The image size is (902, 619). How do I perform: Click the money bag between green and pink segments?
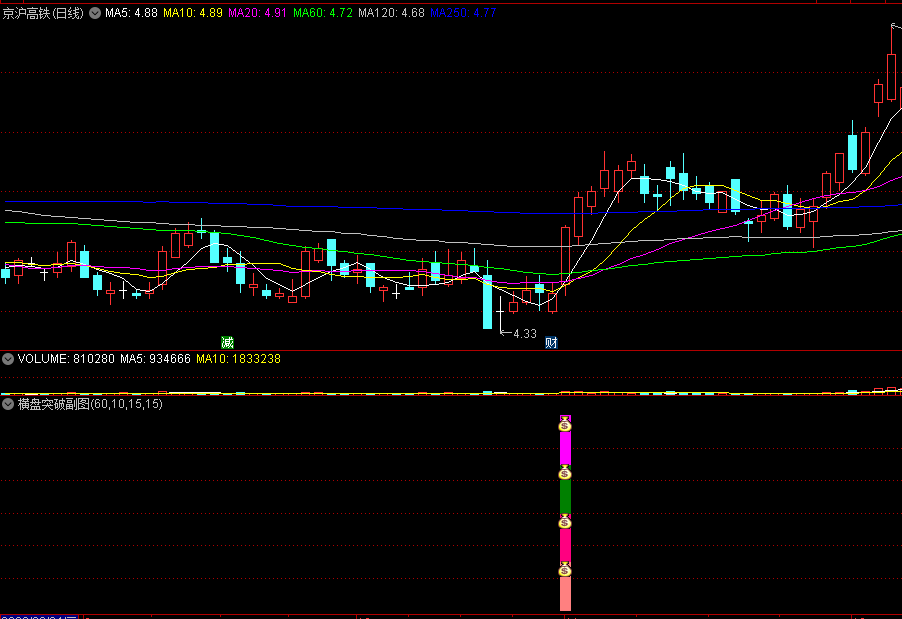(x=565, y=521)
